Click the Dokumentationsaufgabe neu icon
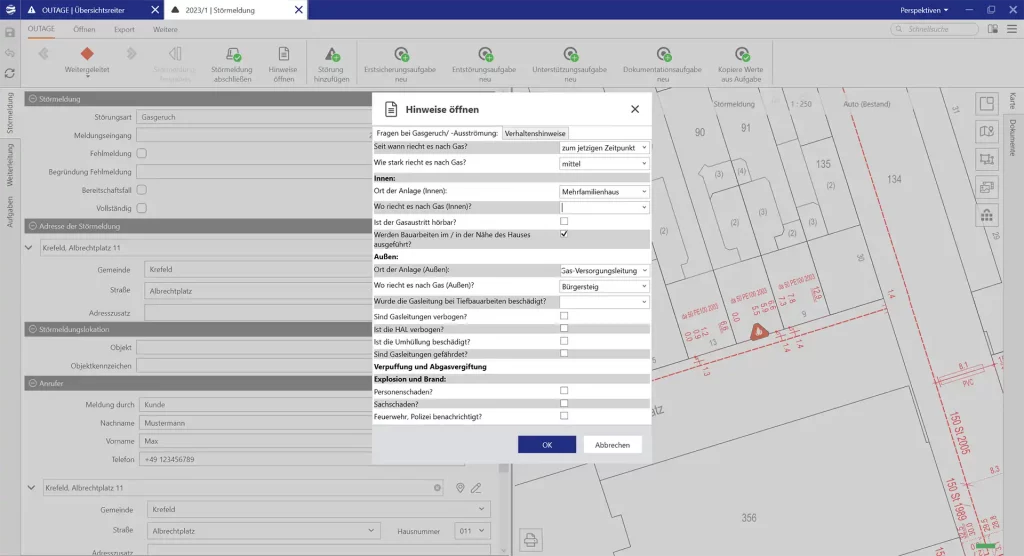 pos(662,54)
